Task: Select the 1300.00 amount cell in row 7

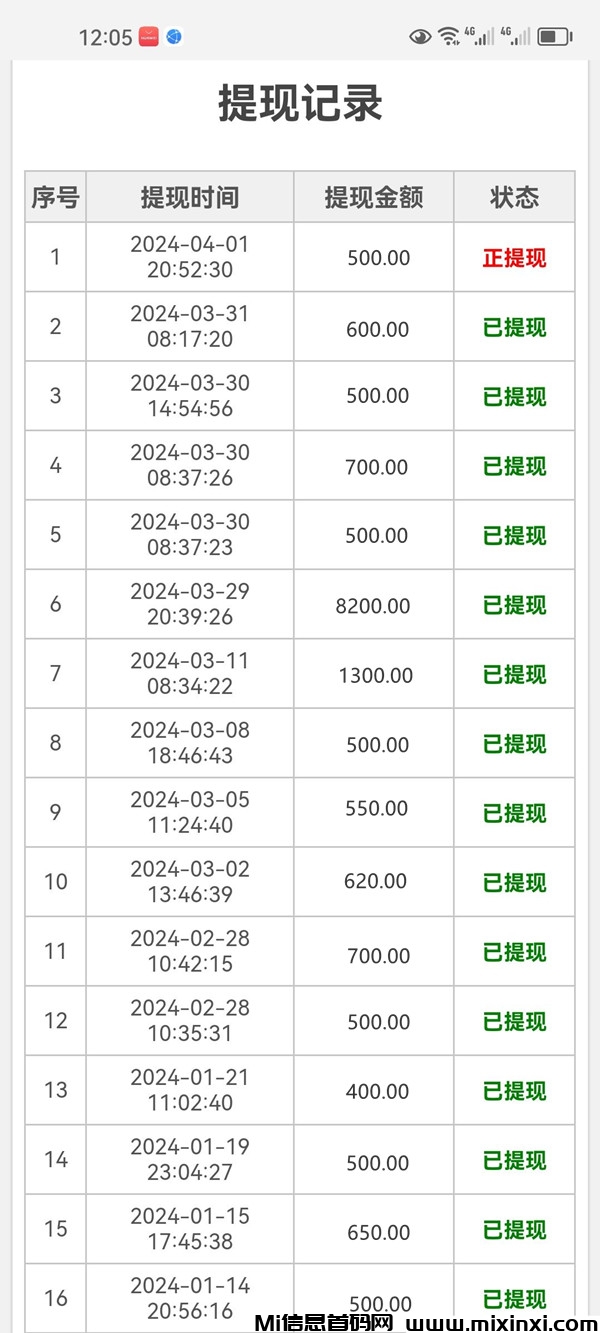Action: pyautogui.click(x=375, y=675)
